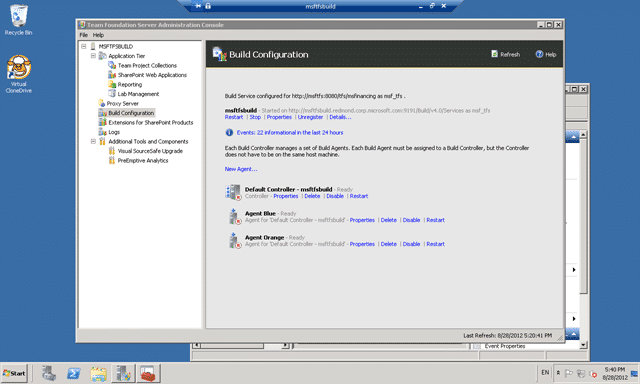This screenshot has width=640, height=384.
Task: Open Properties for Default Controller
Action: (286, 196)
